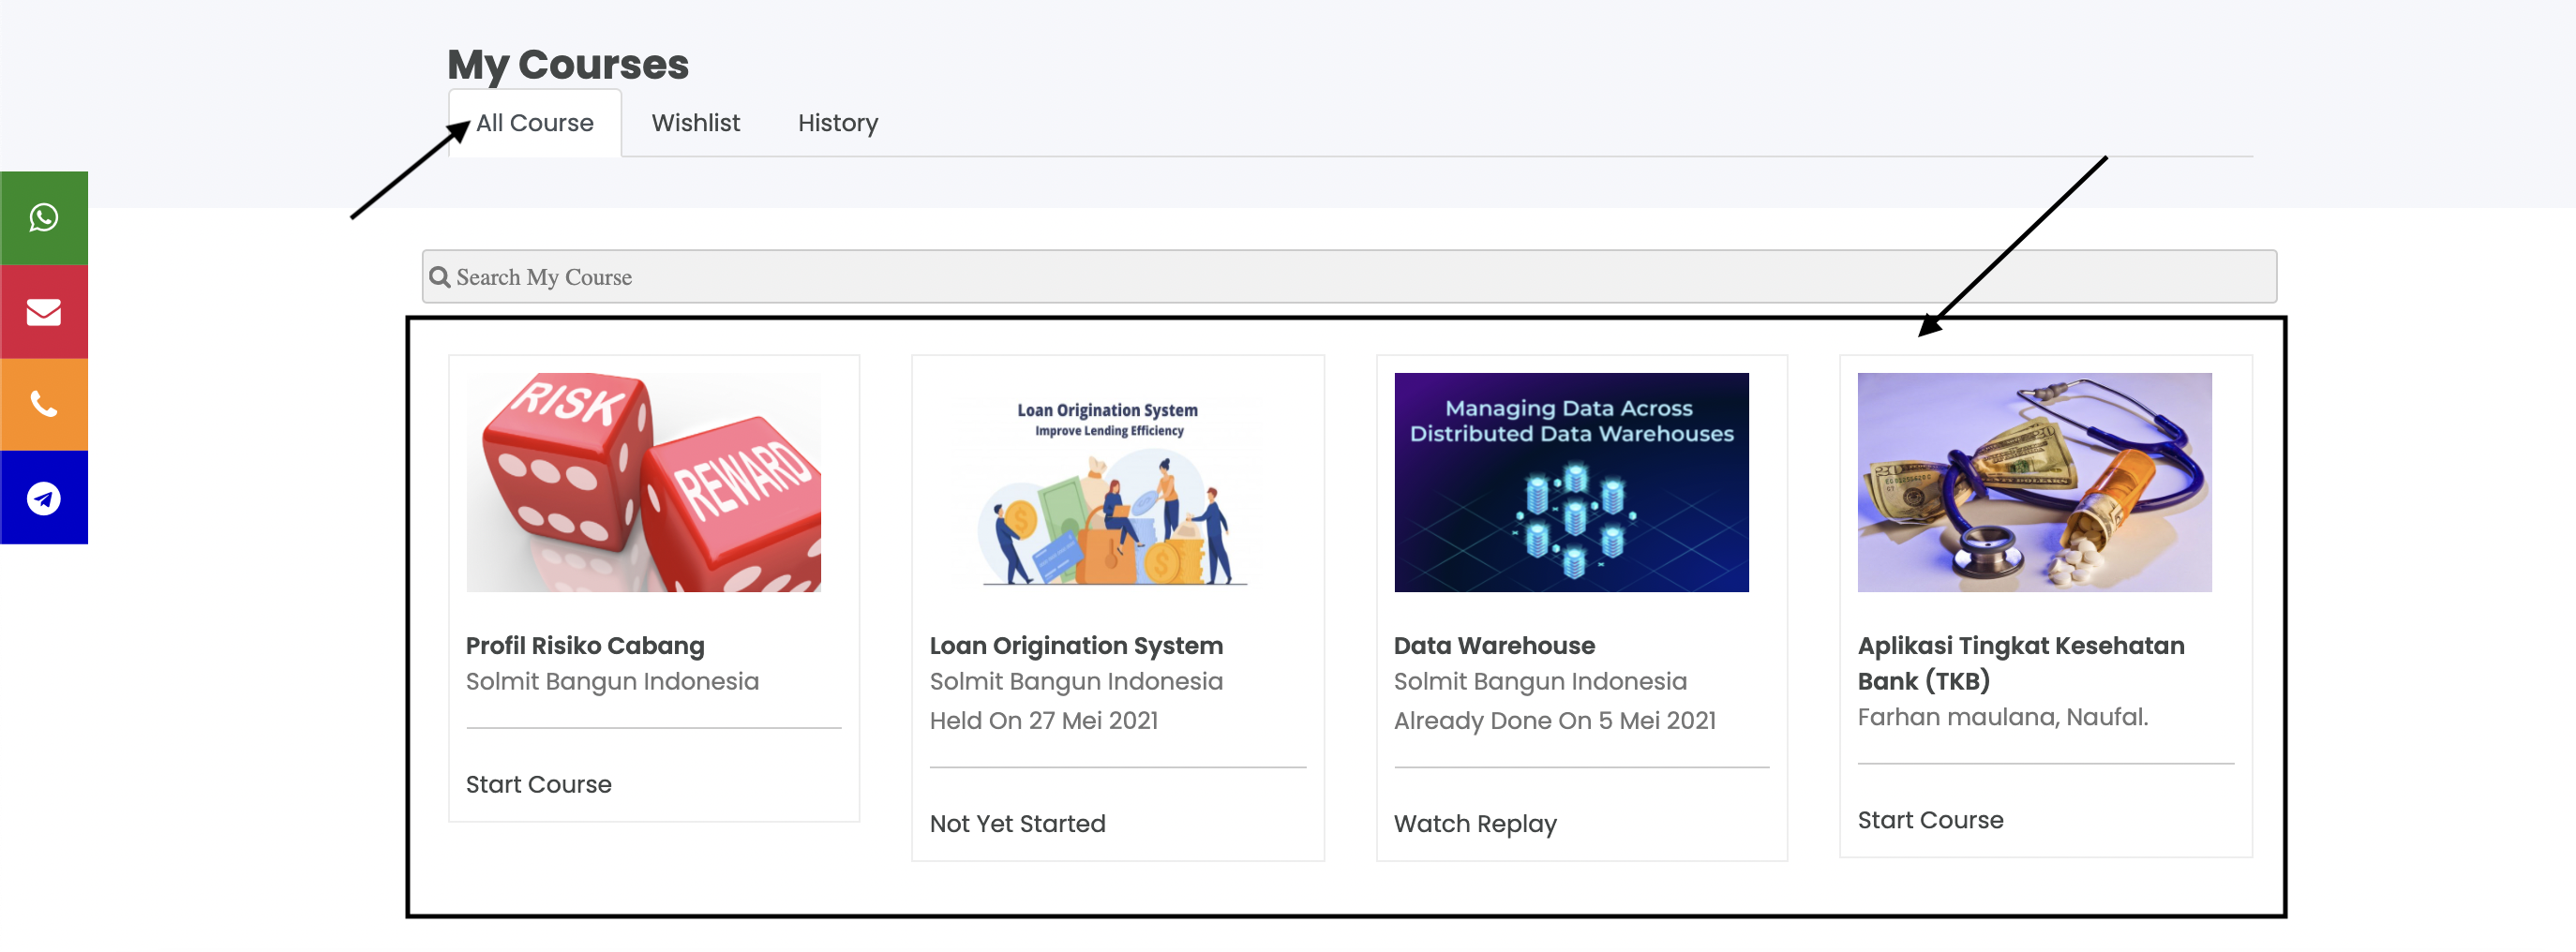This screenshot has height=952, width=2576.
Task: Click Solmit Bangun Indonesia under Profil Risiko
Action: coord(613,682)
